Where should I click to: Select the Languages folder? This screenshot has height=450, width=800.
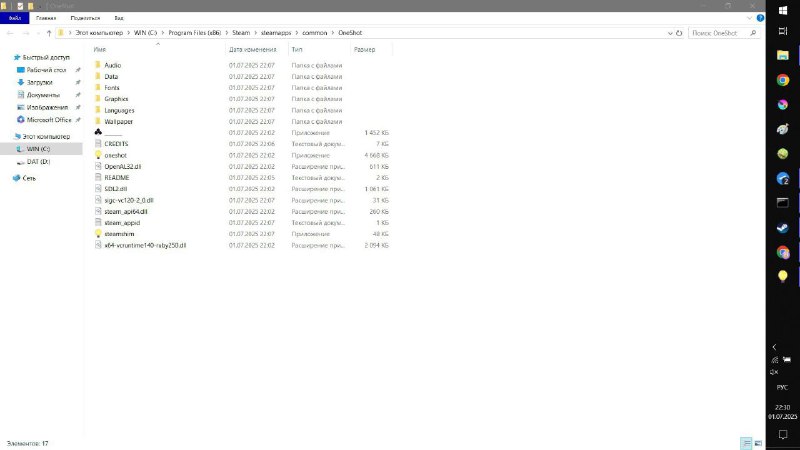(119, 110)
